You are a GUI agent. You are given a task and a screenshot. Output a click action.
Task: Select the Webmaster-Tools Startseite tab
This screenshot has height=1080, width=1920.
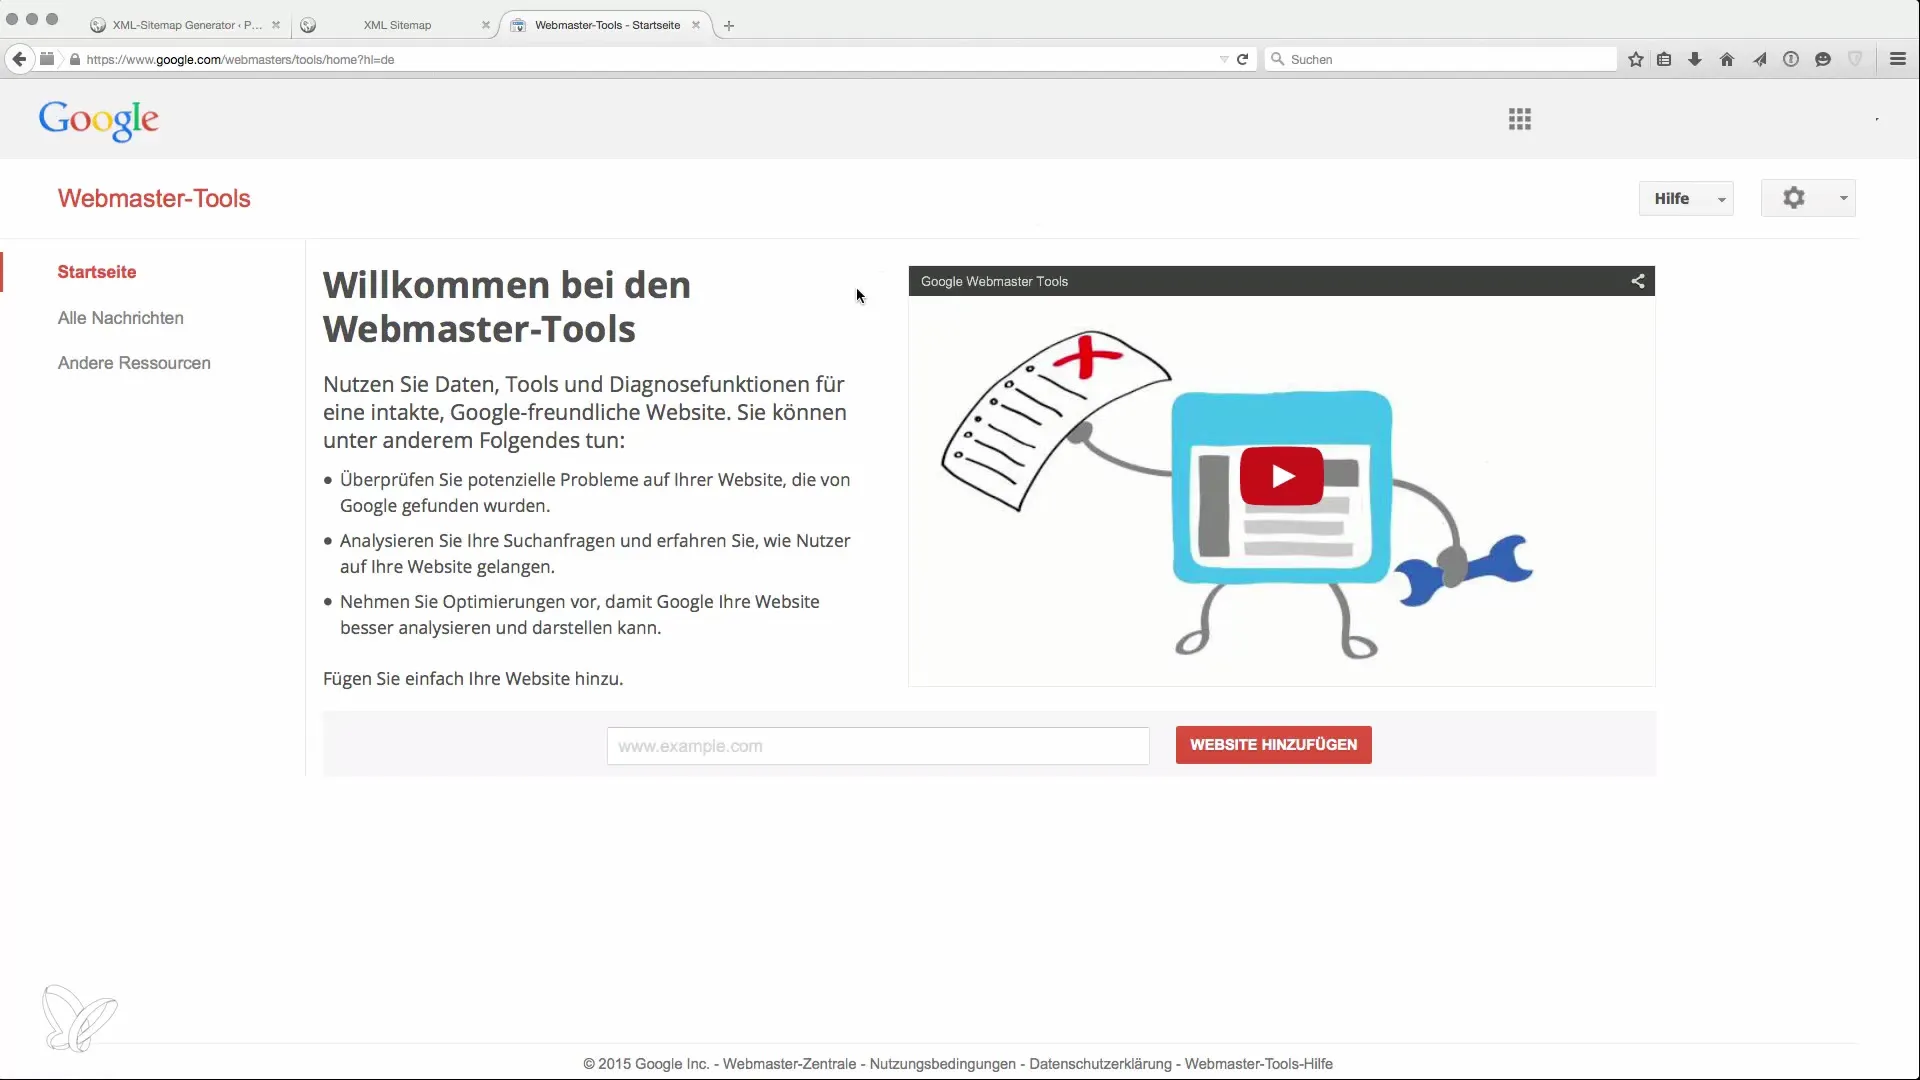point(606,25)
